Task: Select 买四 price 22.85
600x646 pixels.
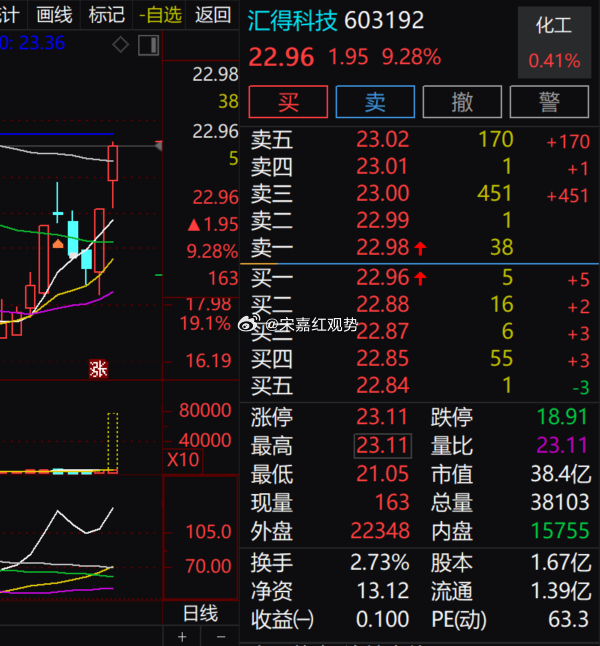Action: (x=382, y=358)
